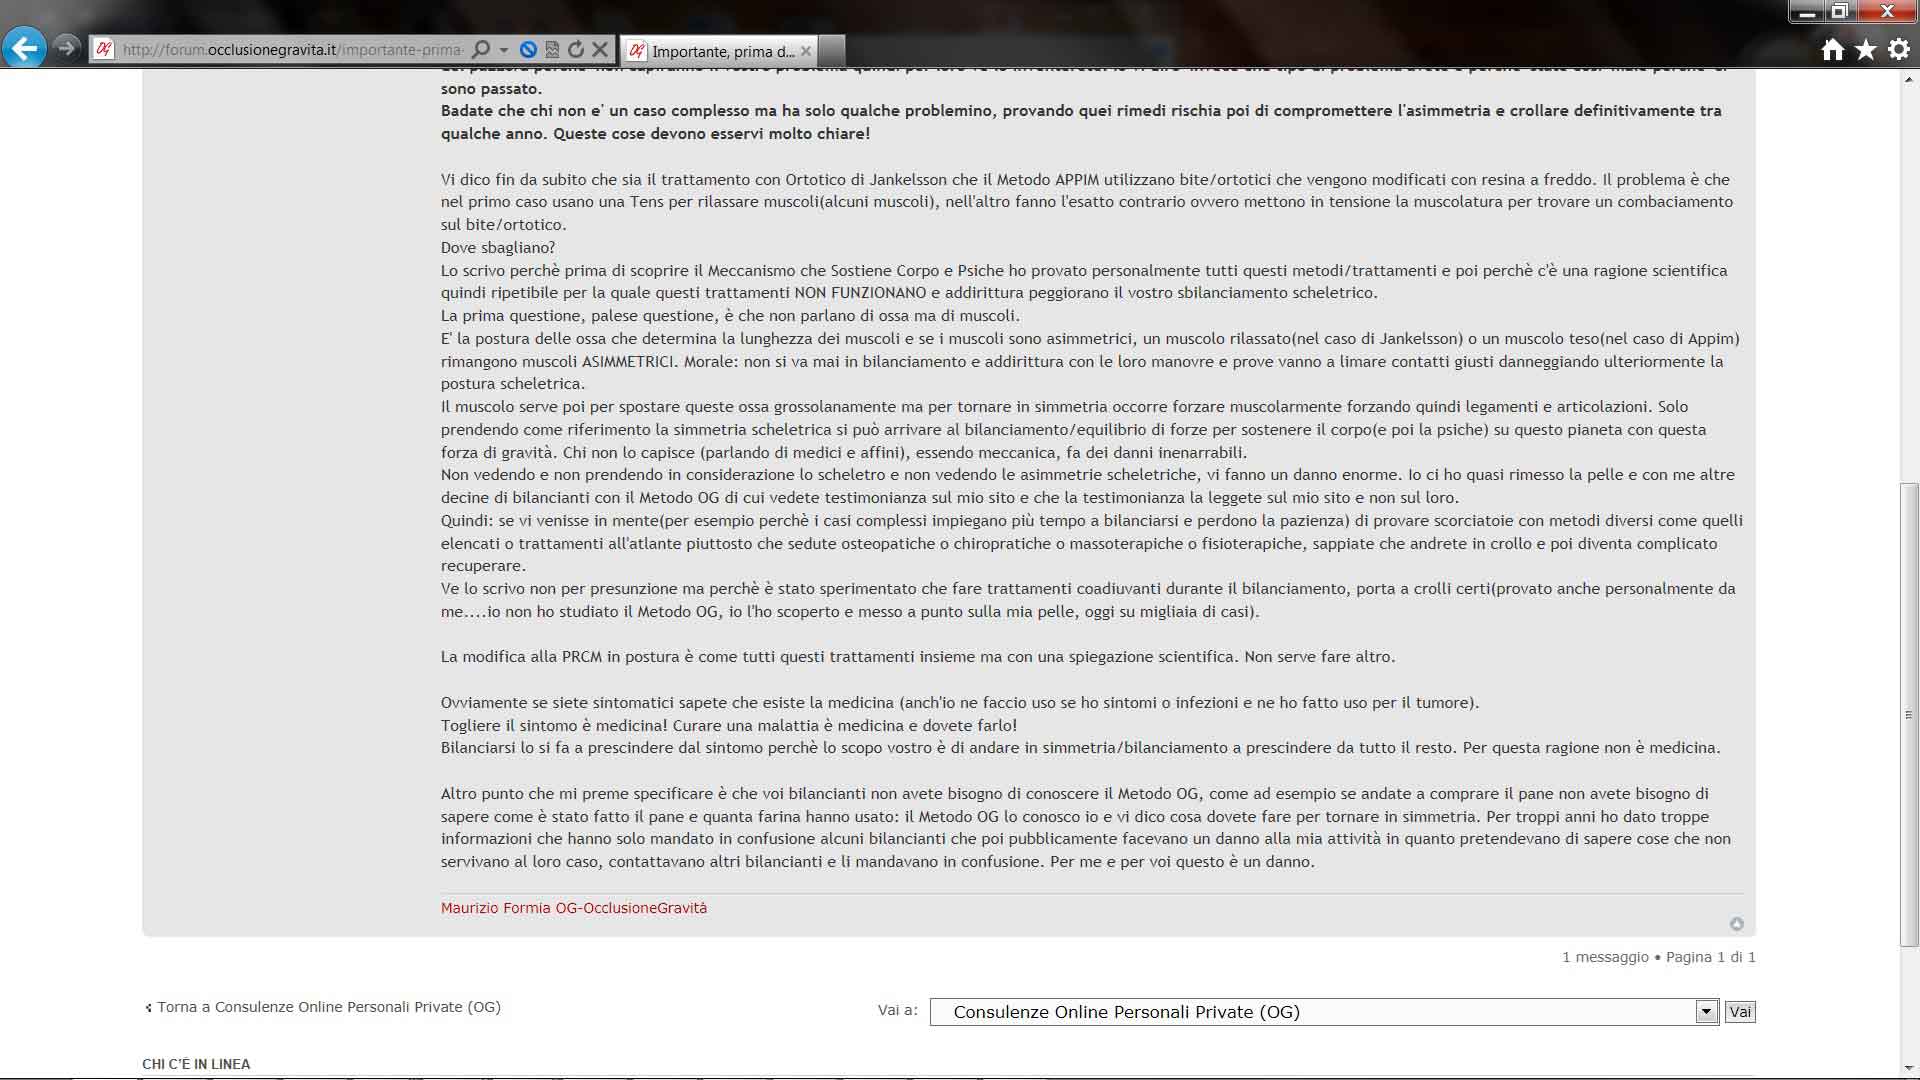Click the post top-arrow icon below signature
The height and width of the screenshot is (1080, 1920).
point(1737,924)
